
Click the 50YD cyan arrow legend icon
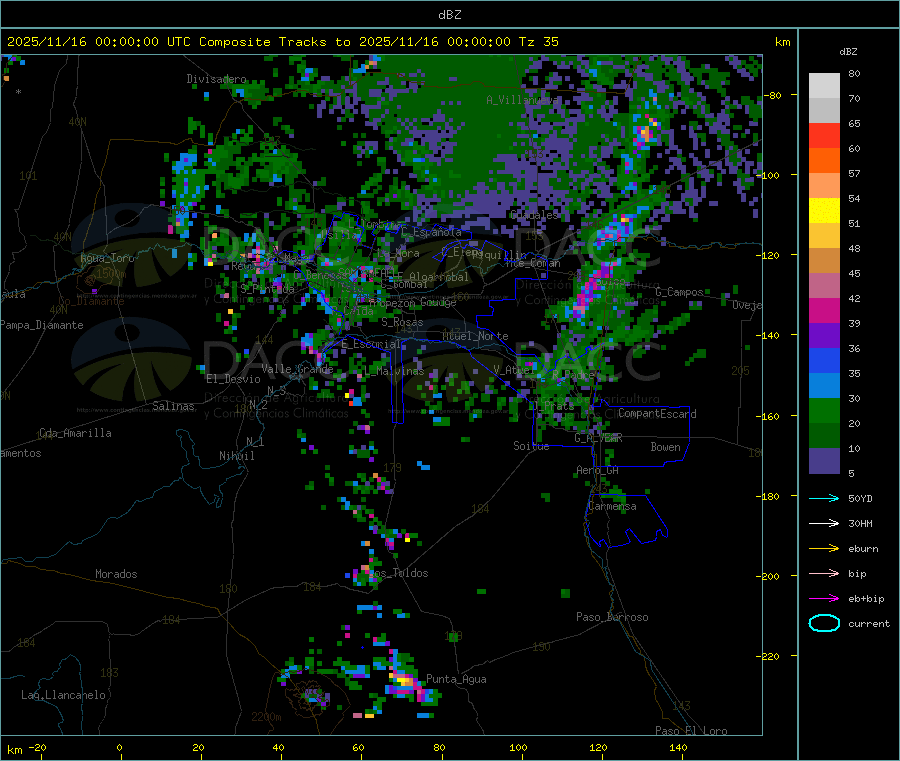click(x=824, y=498)
